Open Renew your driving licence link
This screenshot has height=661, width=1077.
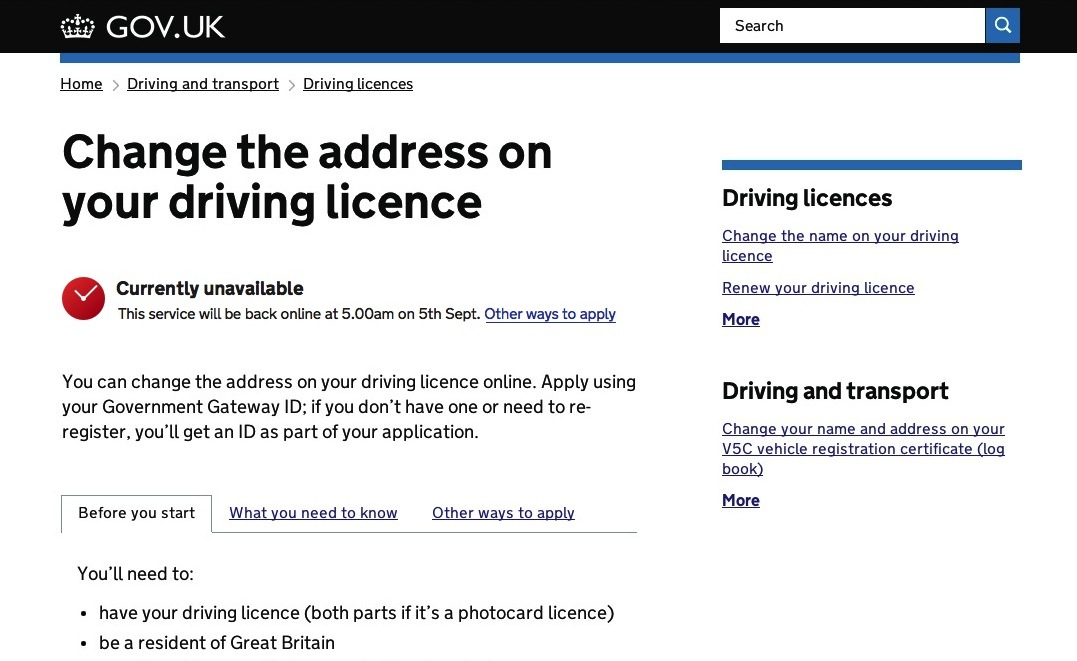(x=818, y=288)
